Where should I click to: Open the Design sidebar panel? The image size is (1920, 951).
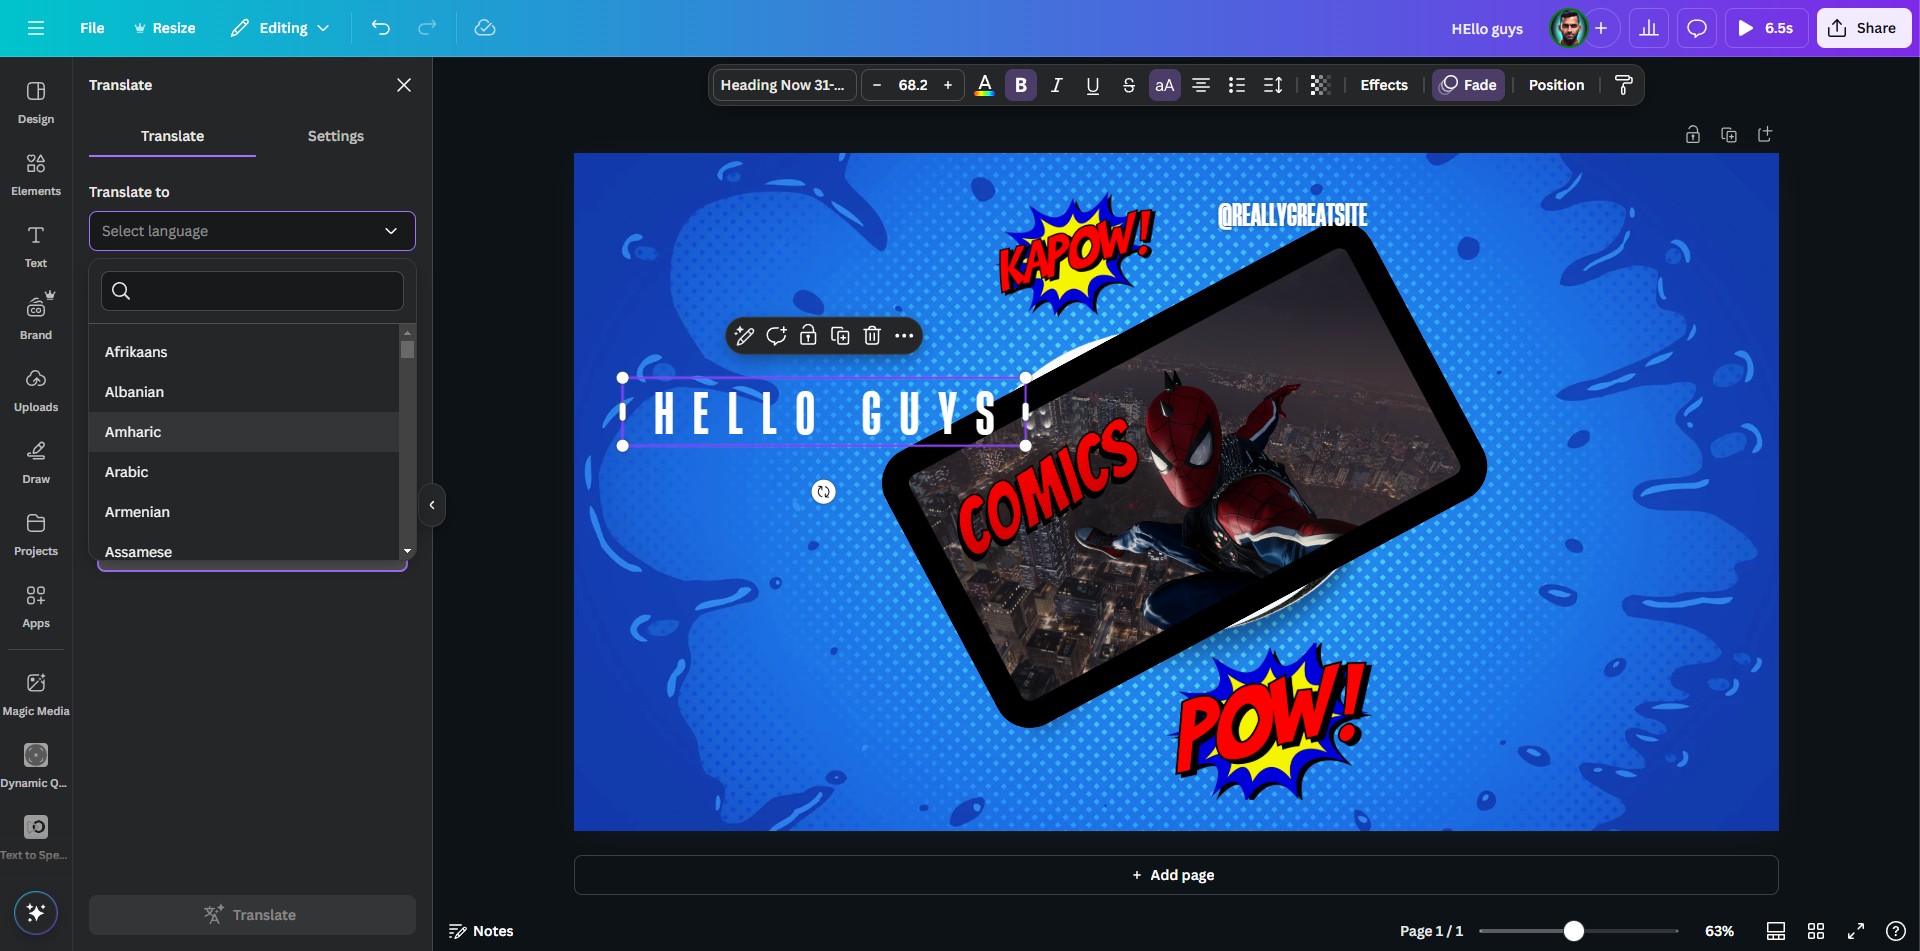tap(36, 102)
